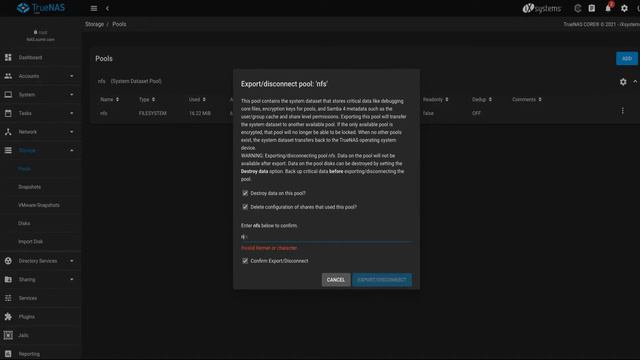Expand the Network menu arrow
The image size is (640, 360).
(72, 131)
